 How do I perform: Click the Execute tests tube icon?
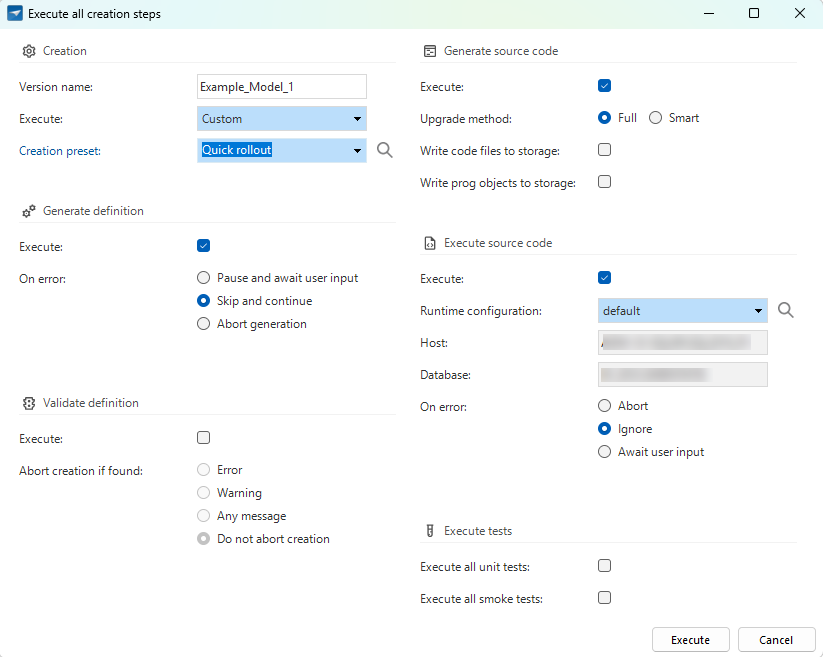click(430, 531)
